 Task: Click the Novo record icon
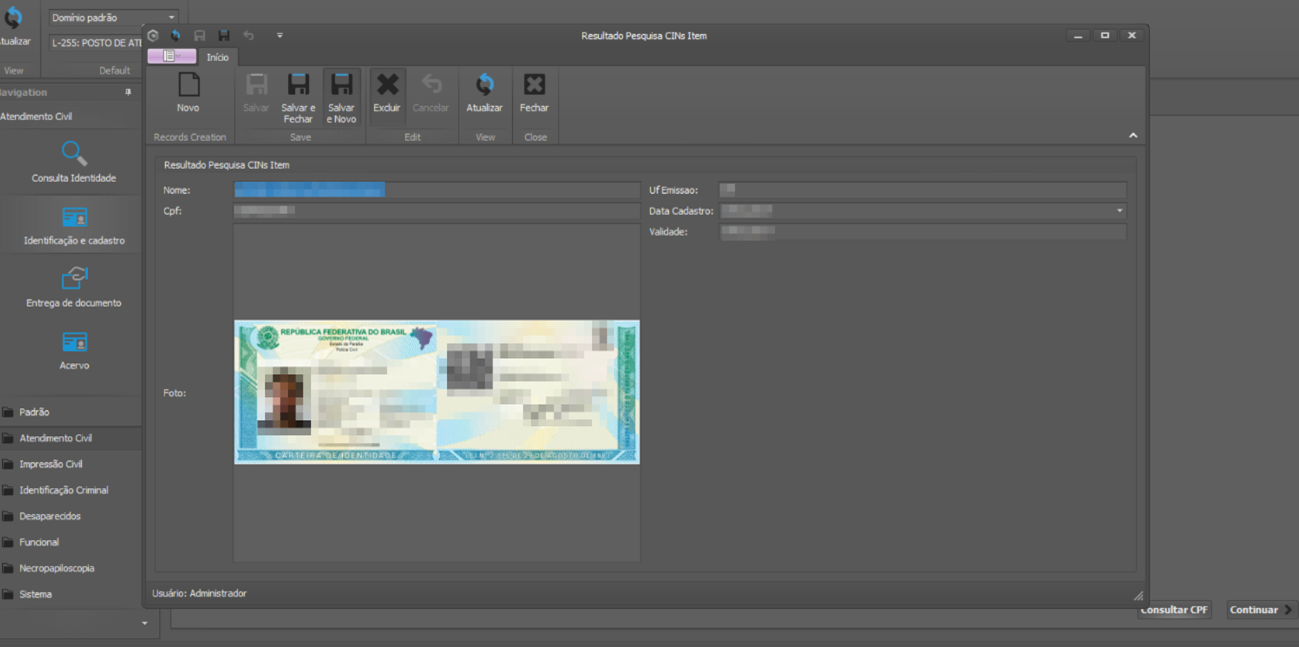point(188,85)
